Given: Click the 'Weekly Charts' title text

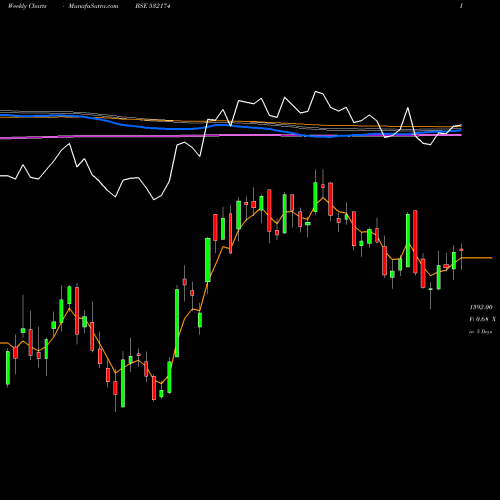Looking at the screenshot, I should (27, 6).
